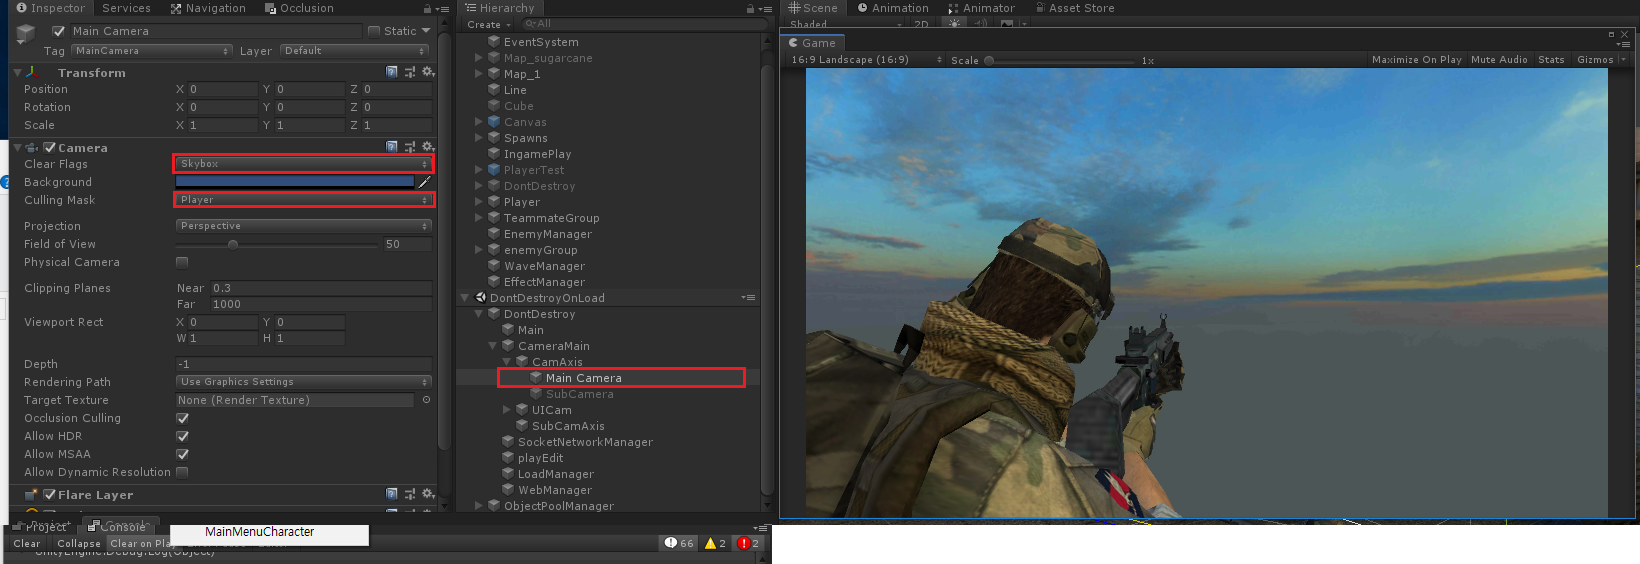Open Flare Layer gear settings menu
The height and width of the screenshot is (564, 1640).
pyautogui.click(x=428, y=494)
